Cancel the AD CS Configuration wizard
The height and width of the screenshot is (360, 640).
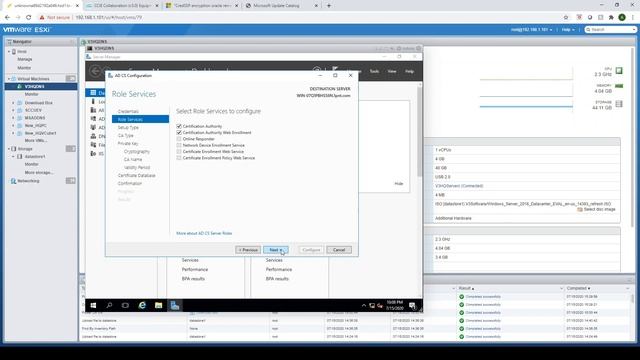pos(339,250)
